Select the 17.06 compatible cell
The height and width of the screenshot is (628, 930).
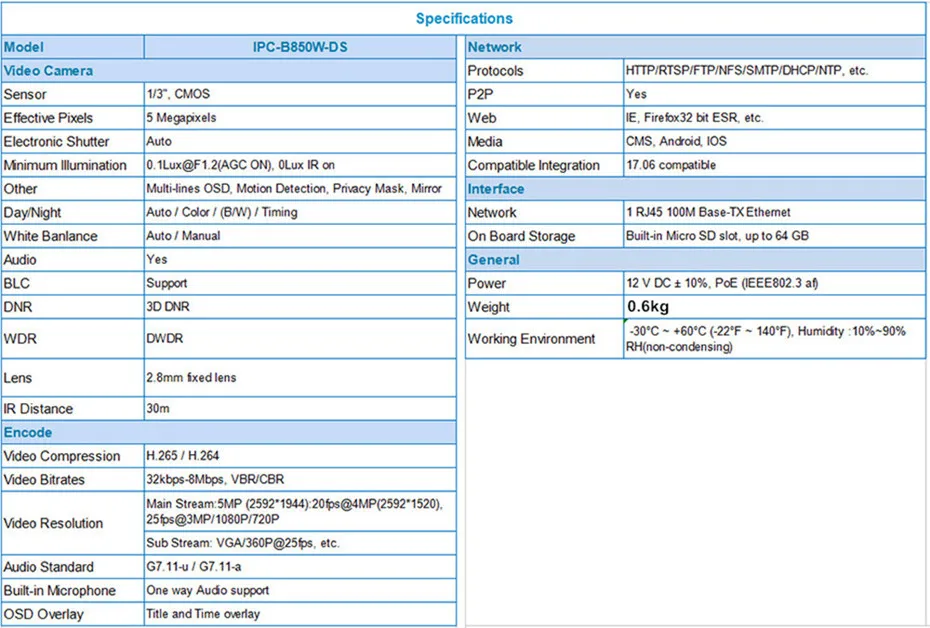point(774,165)
